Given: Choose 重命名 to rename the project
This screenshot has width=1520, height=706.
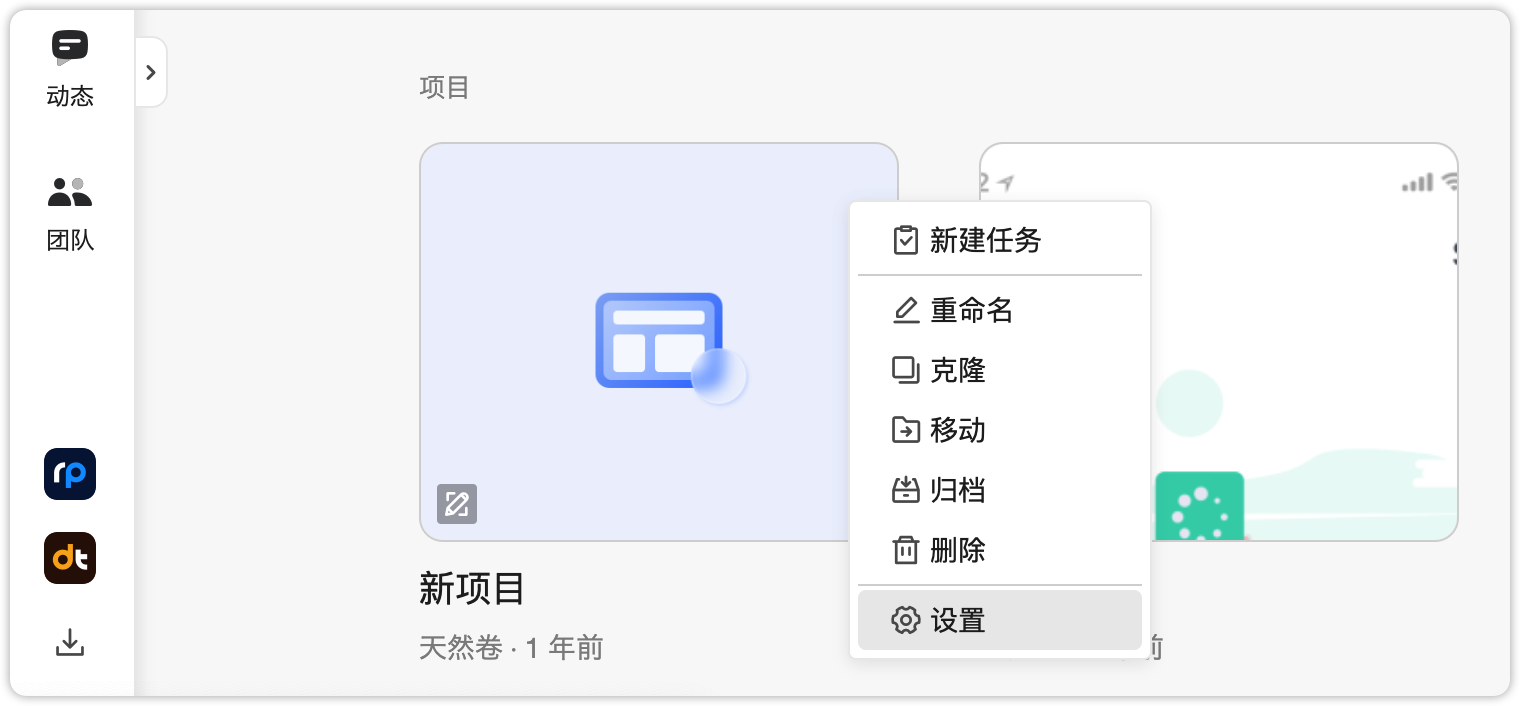Looking at the screenshot, I should pos(972,310).
